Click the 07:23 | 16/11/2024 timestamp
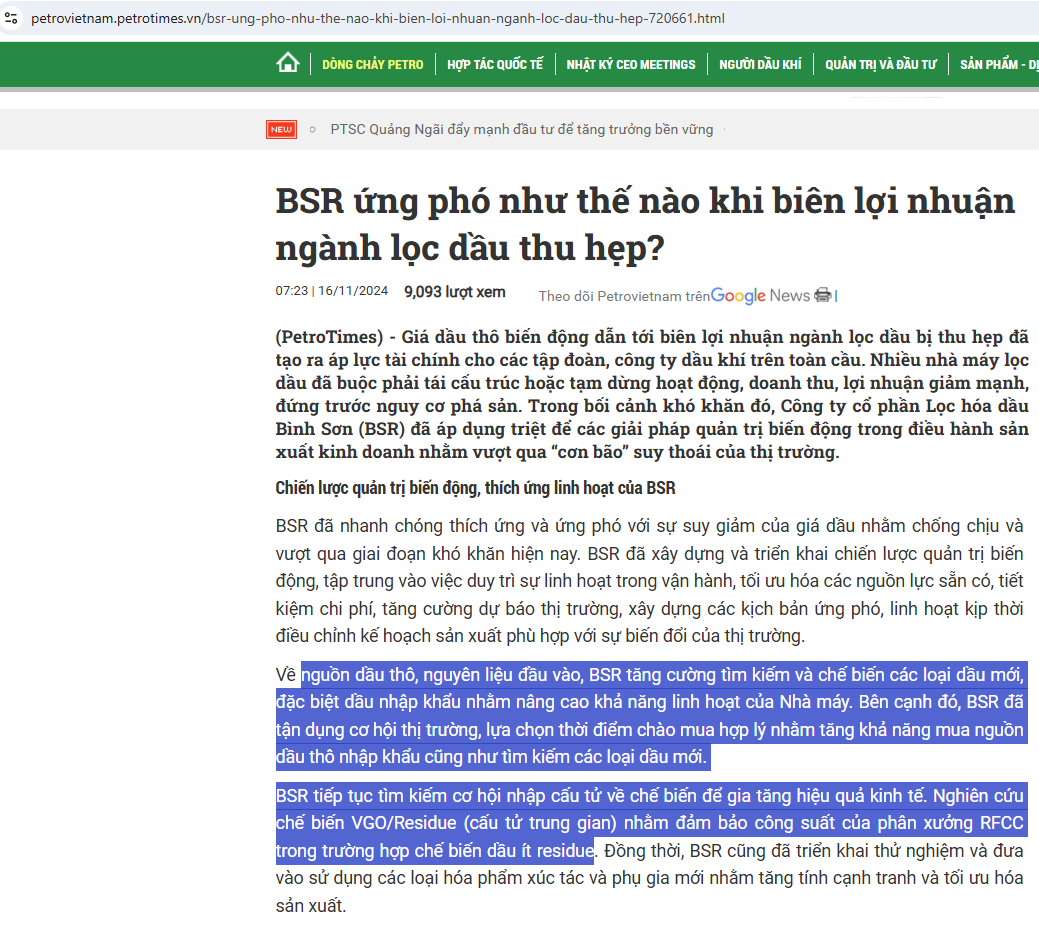Image resolution: width=1039 pixels, height=928 pixels. tap(331, 291)
